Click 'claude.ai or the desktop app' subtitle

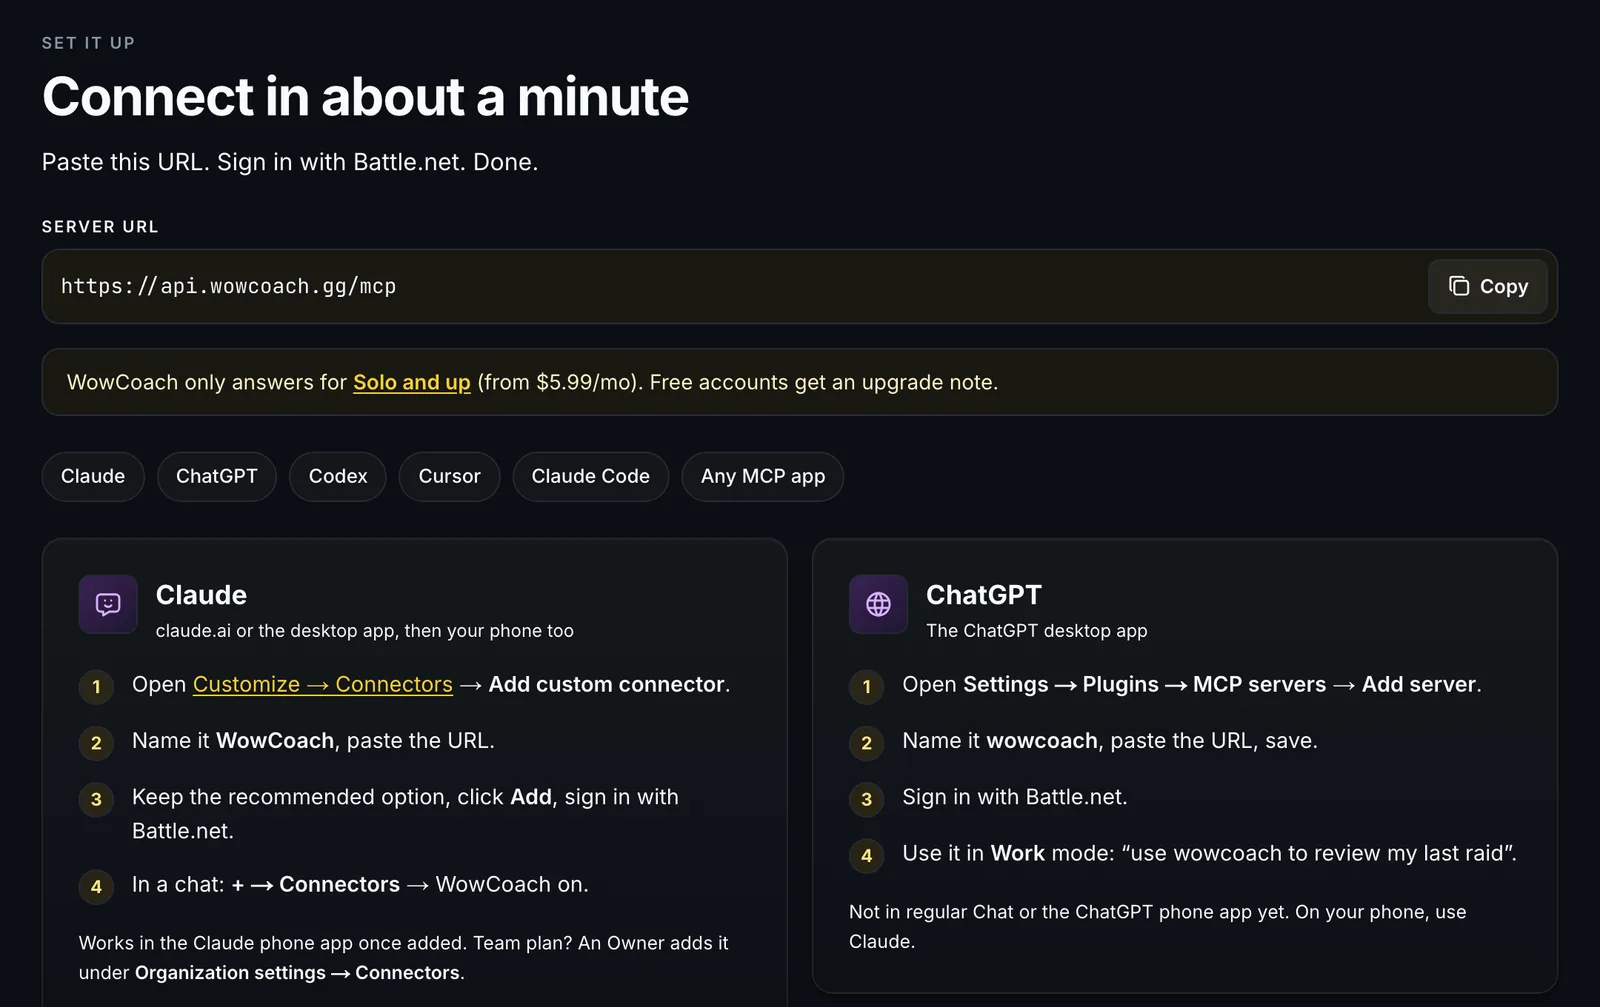[x=365, y=631]
